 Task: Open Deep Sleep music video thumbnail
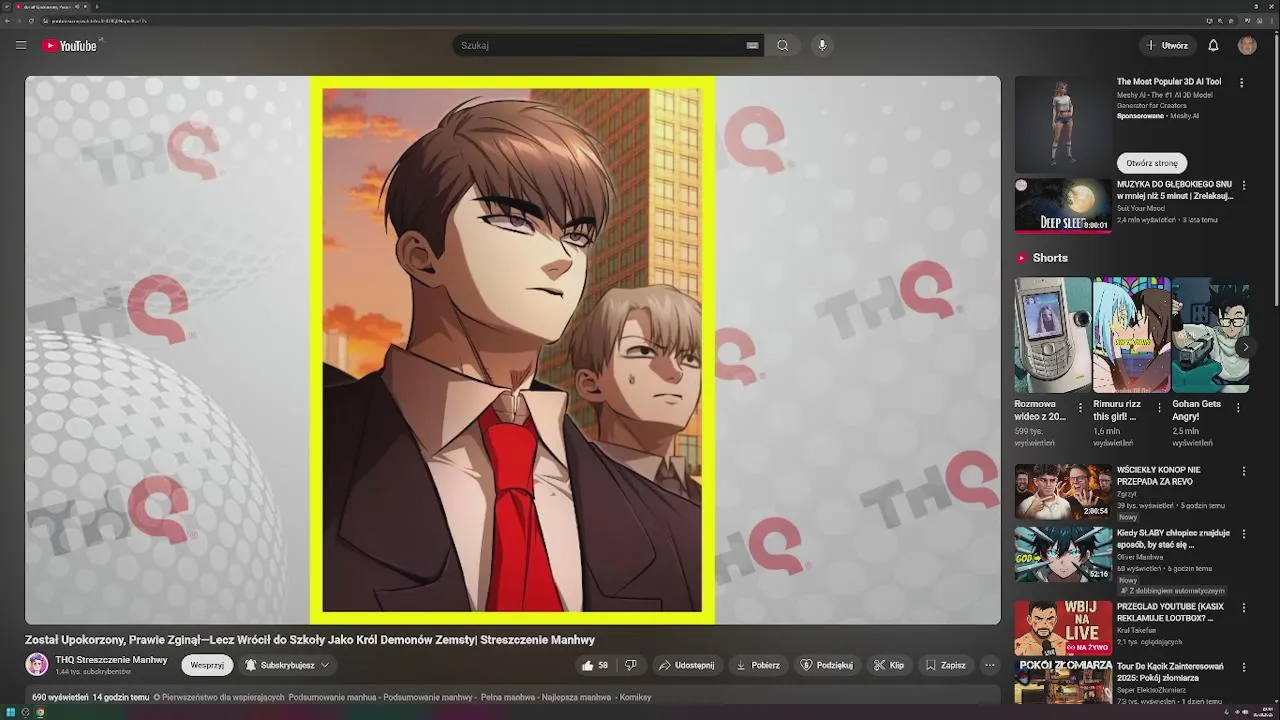point(1063,206)
